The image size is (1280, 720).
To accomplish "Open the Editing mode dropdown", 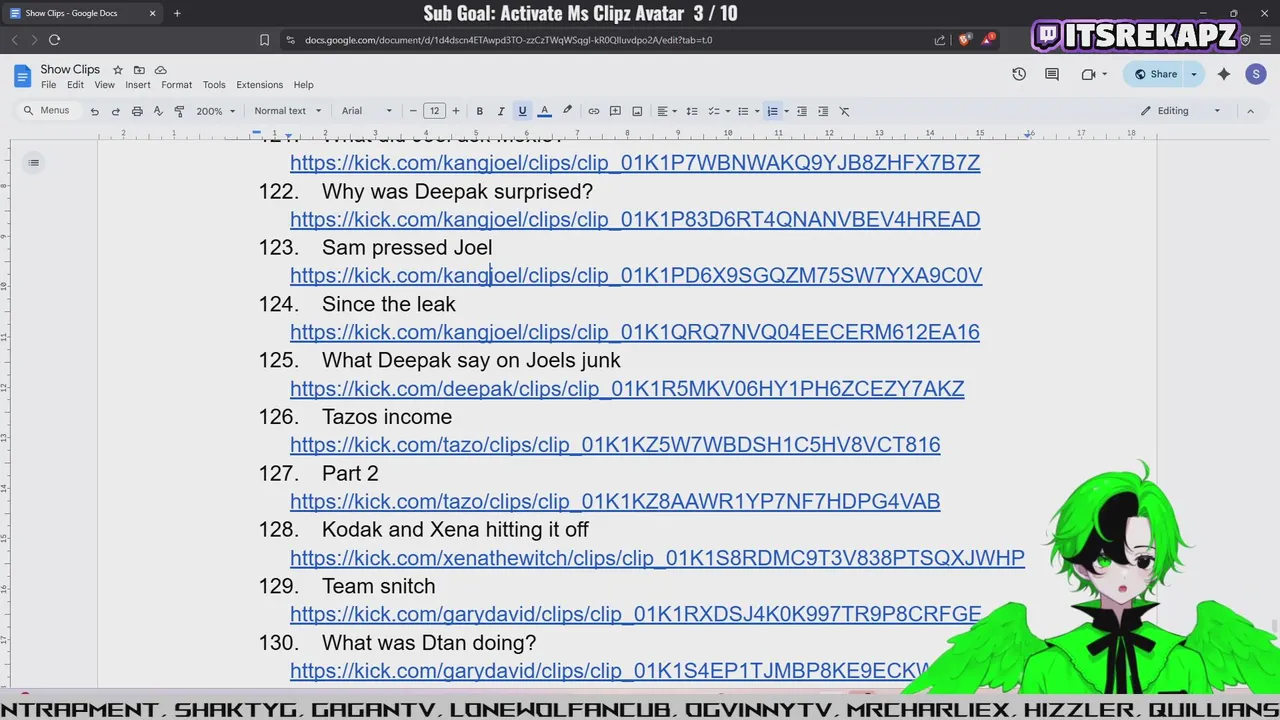I will point(1180,111).
